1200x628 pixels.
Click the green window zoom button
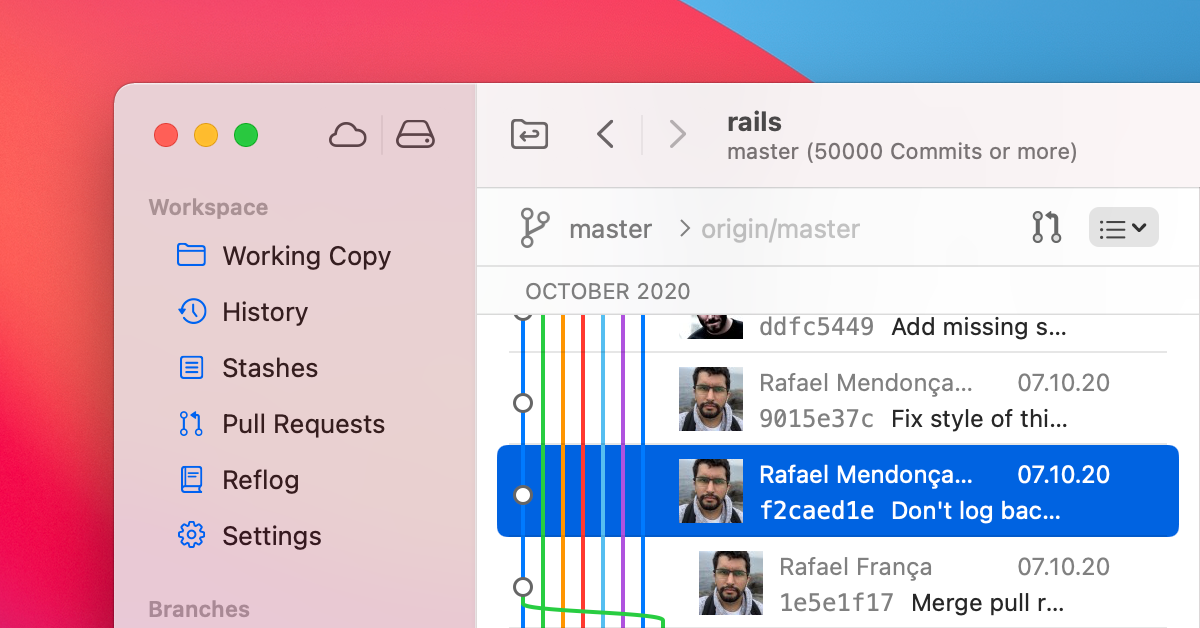(x=246, y=135)
